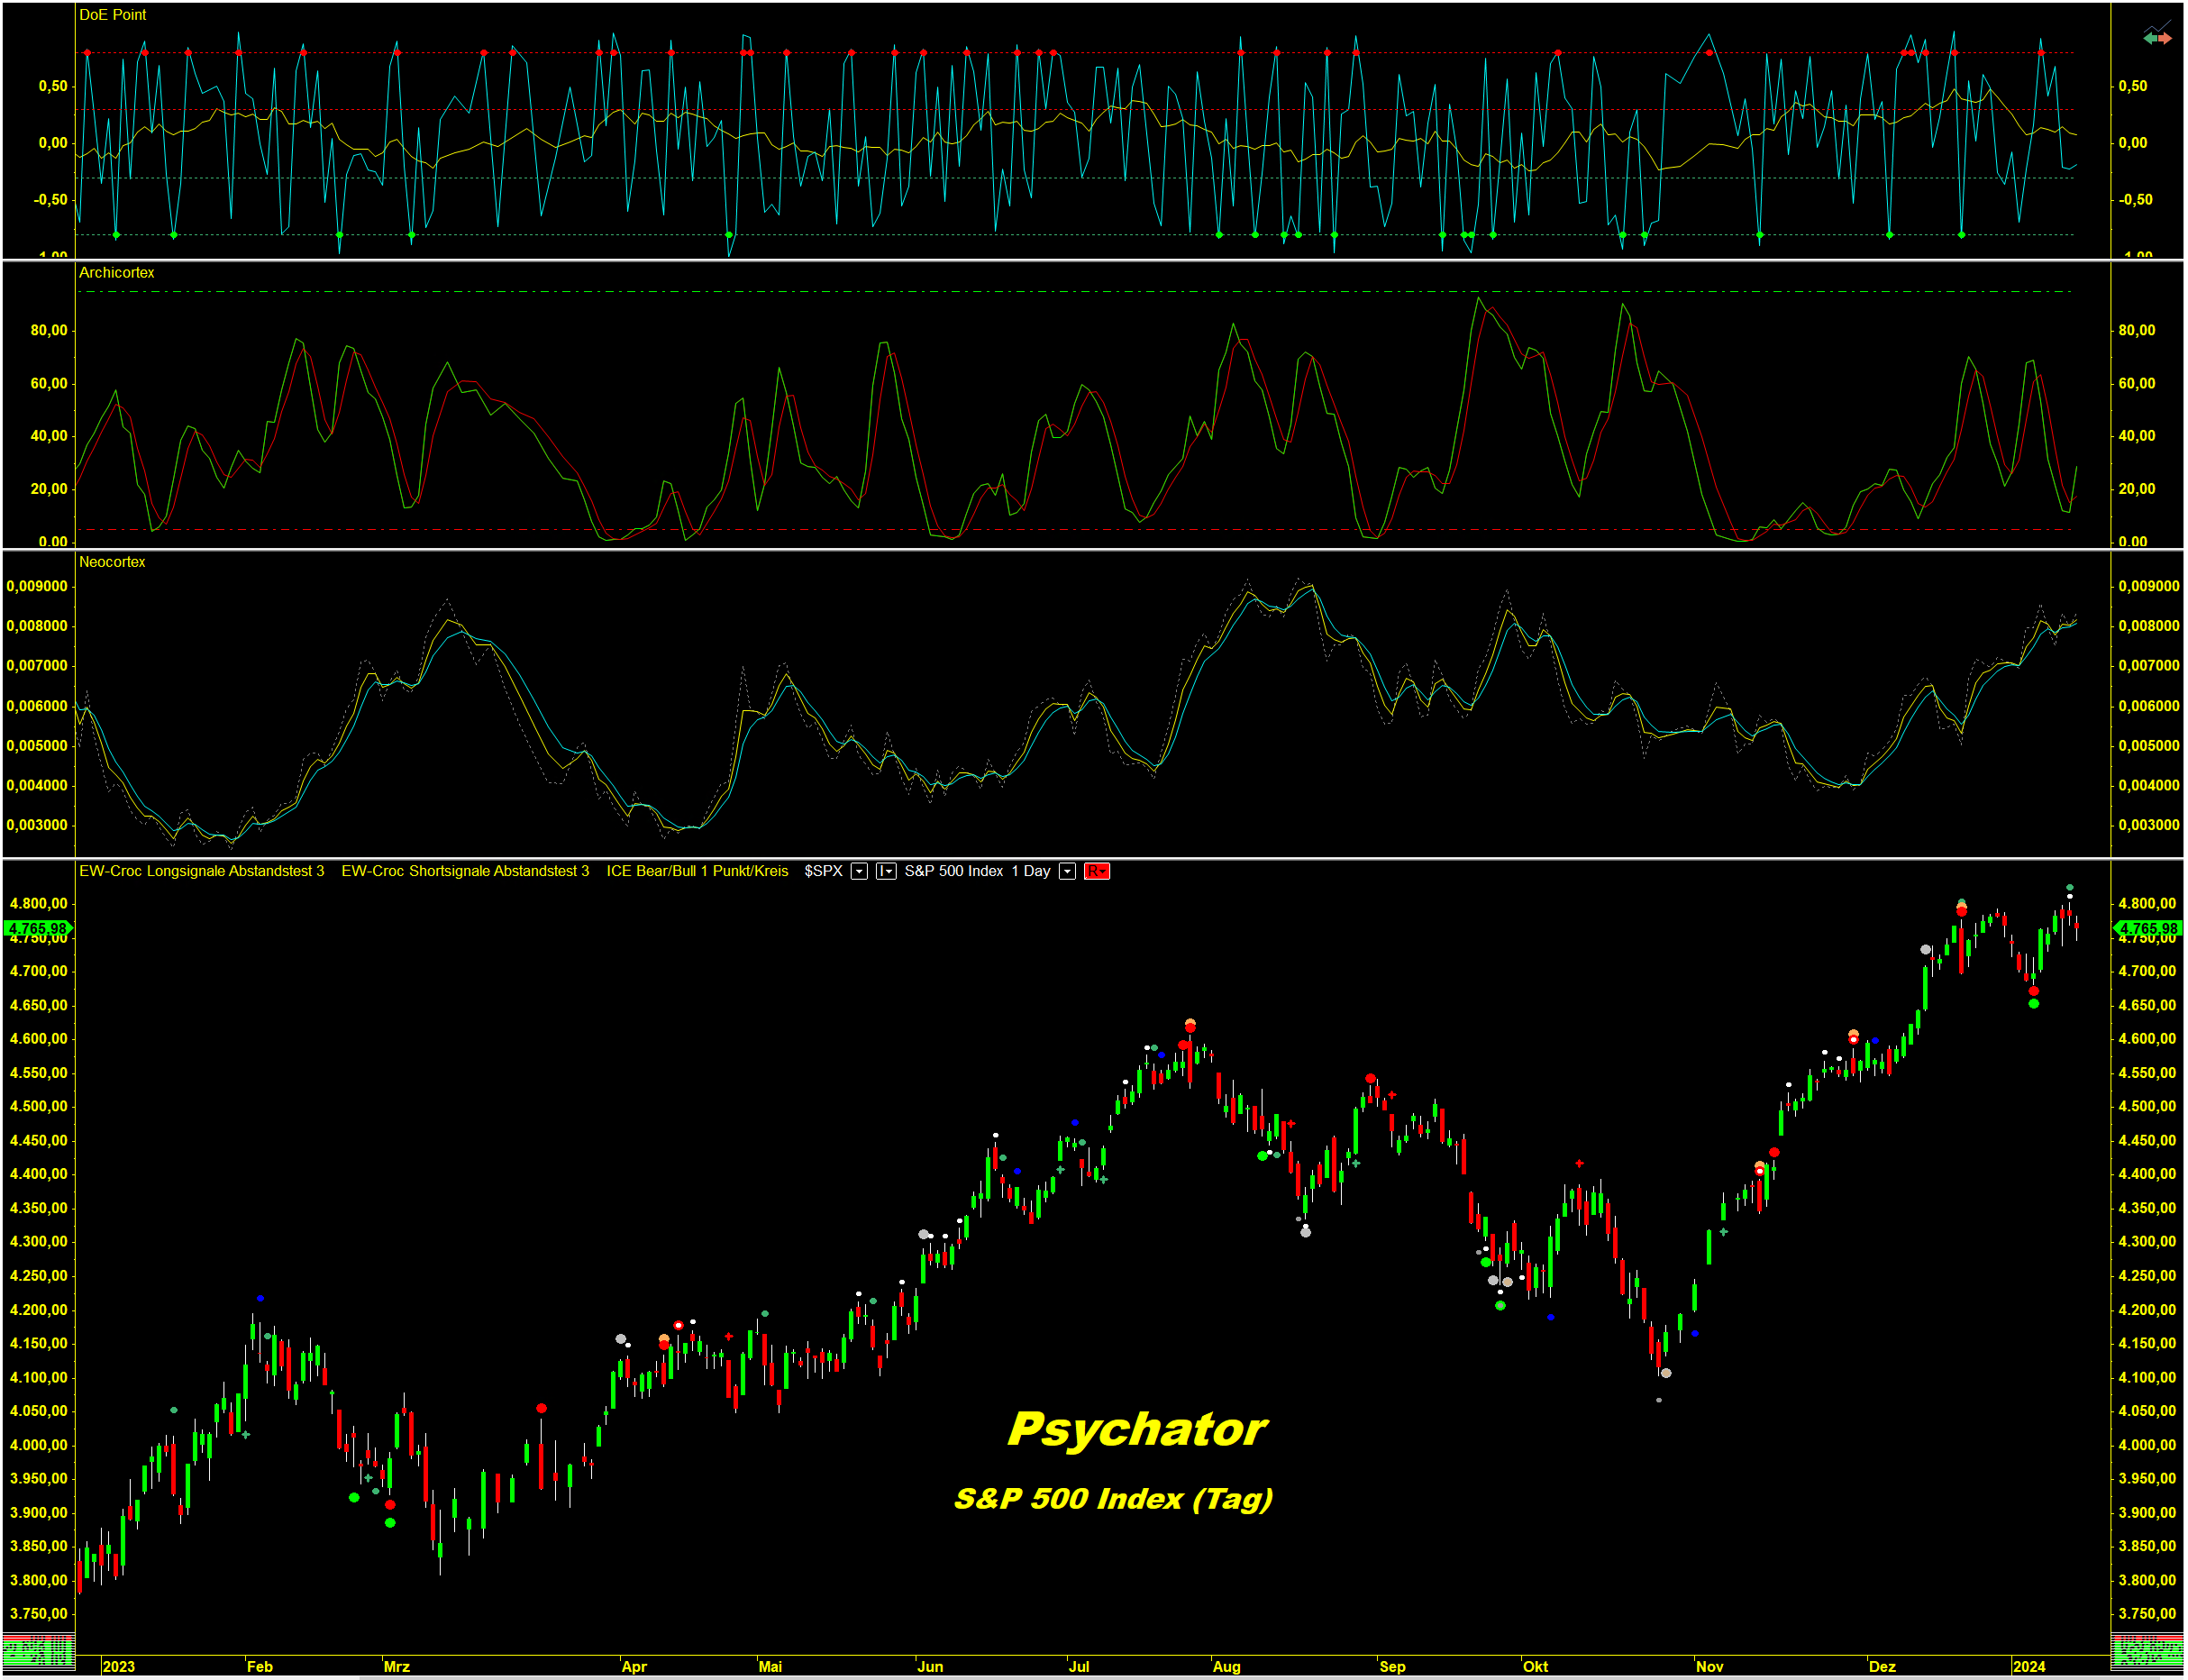
Task: Click the green 4.765,98 price tag on right axis
Action: coord(2148,929)
